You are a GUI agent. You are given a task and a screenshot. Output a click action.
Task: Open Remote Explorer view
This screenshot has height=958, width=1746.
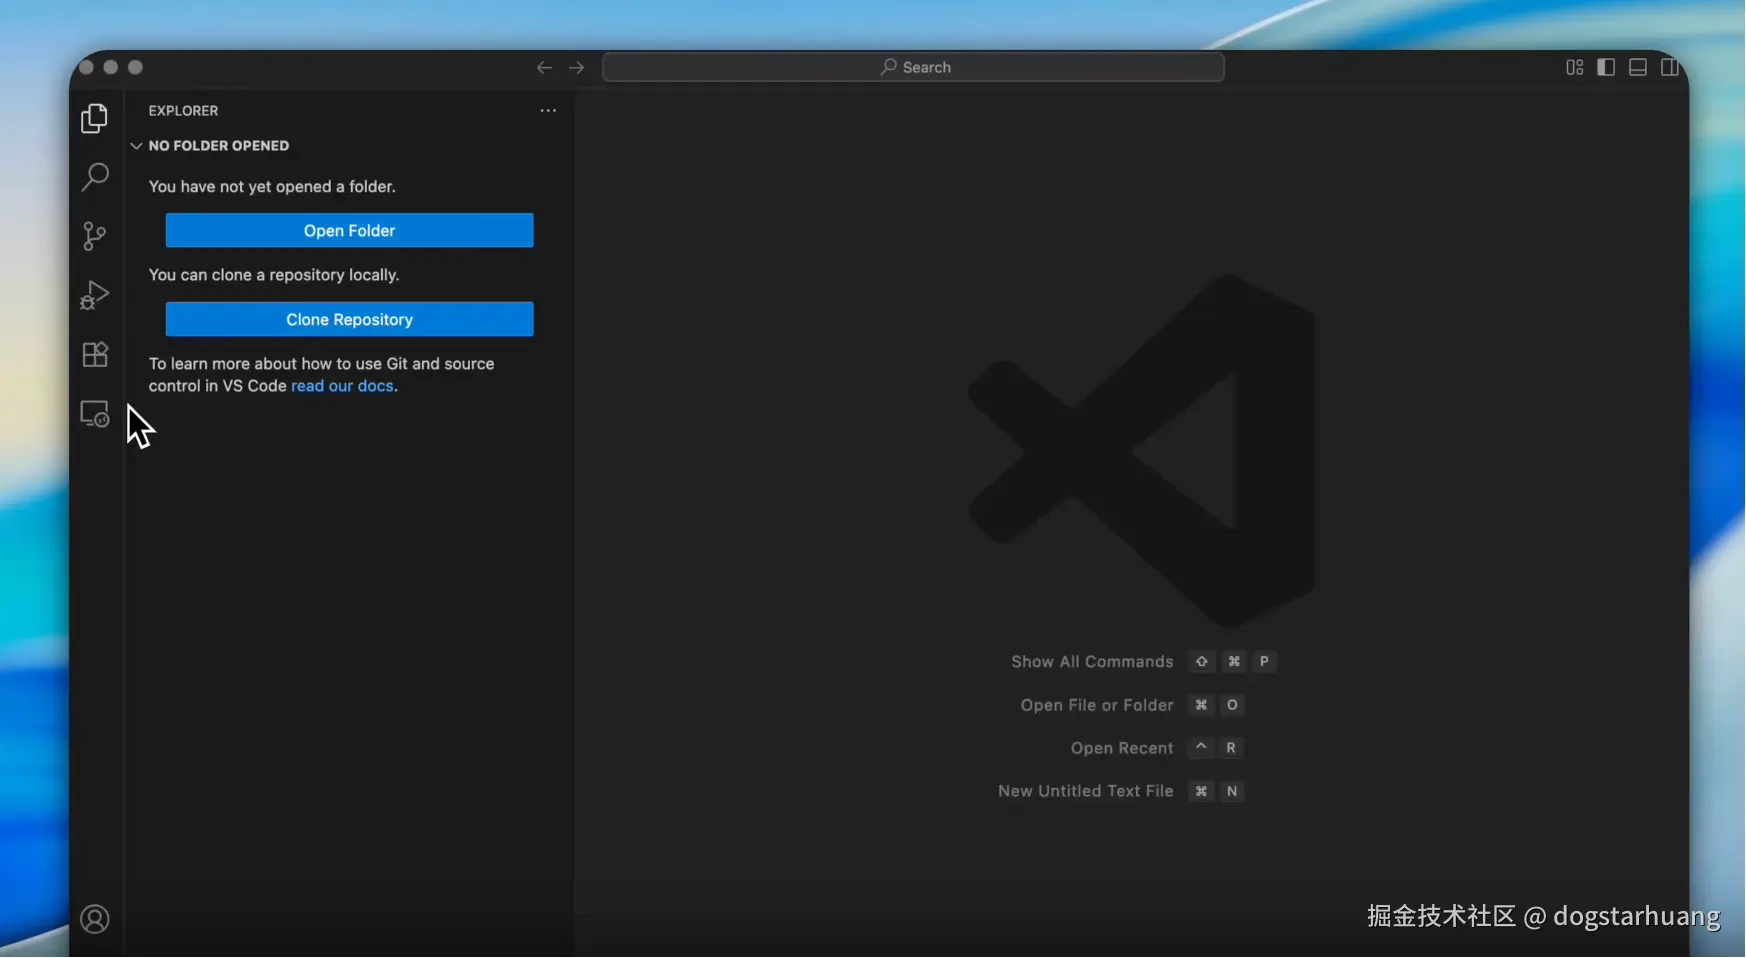[95, 414]
